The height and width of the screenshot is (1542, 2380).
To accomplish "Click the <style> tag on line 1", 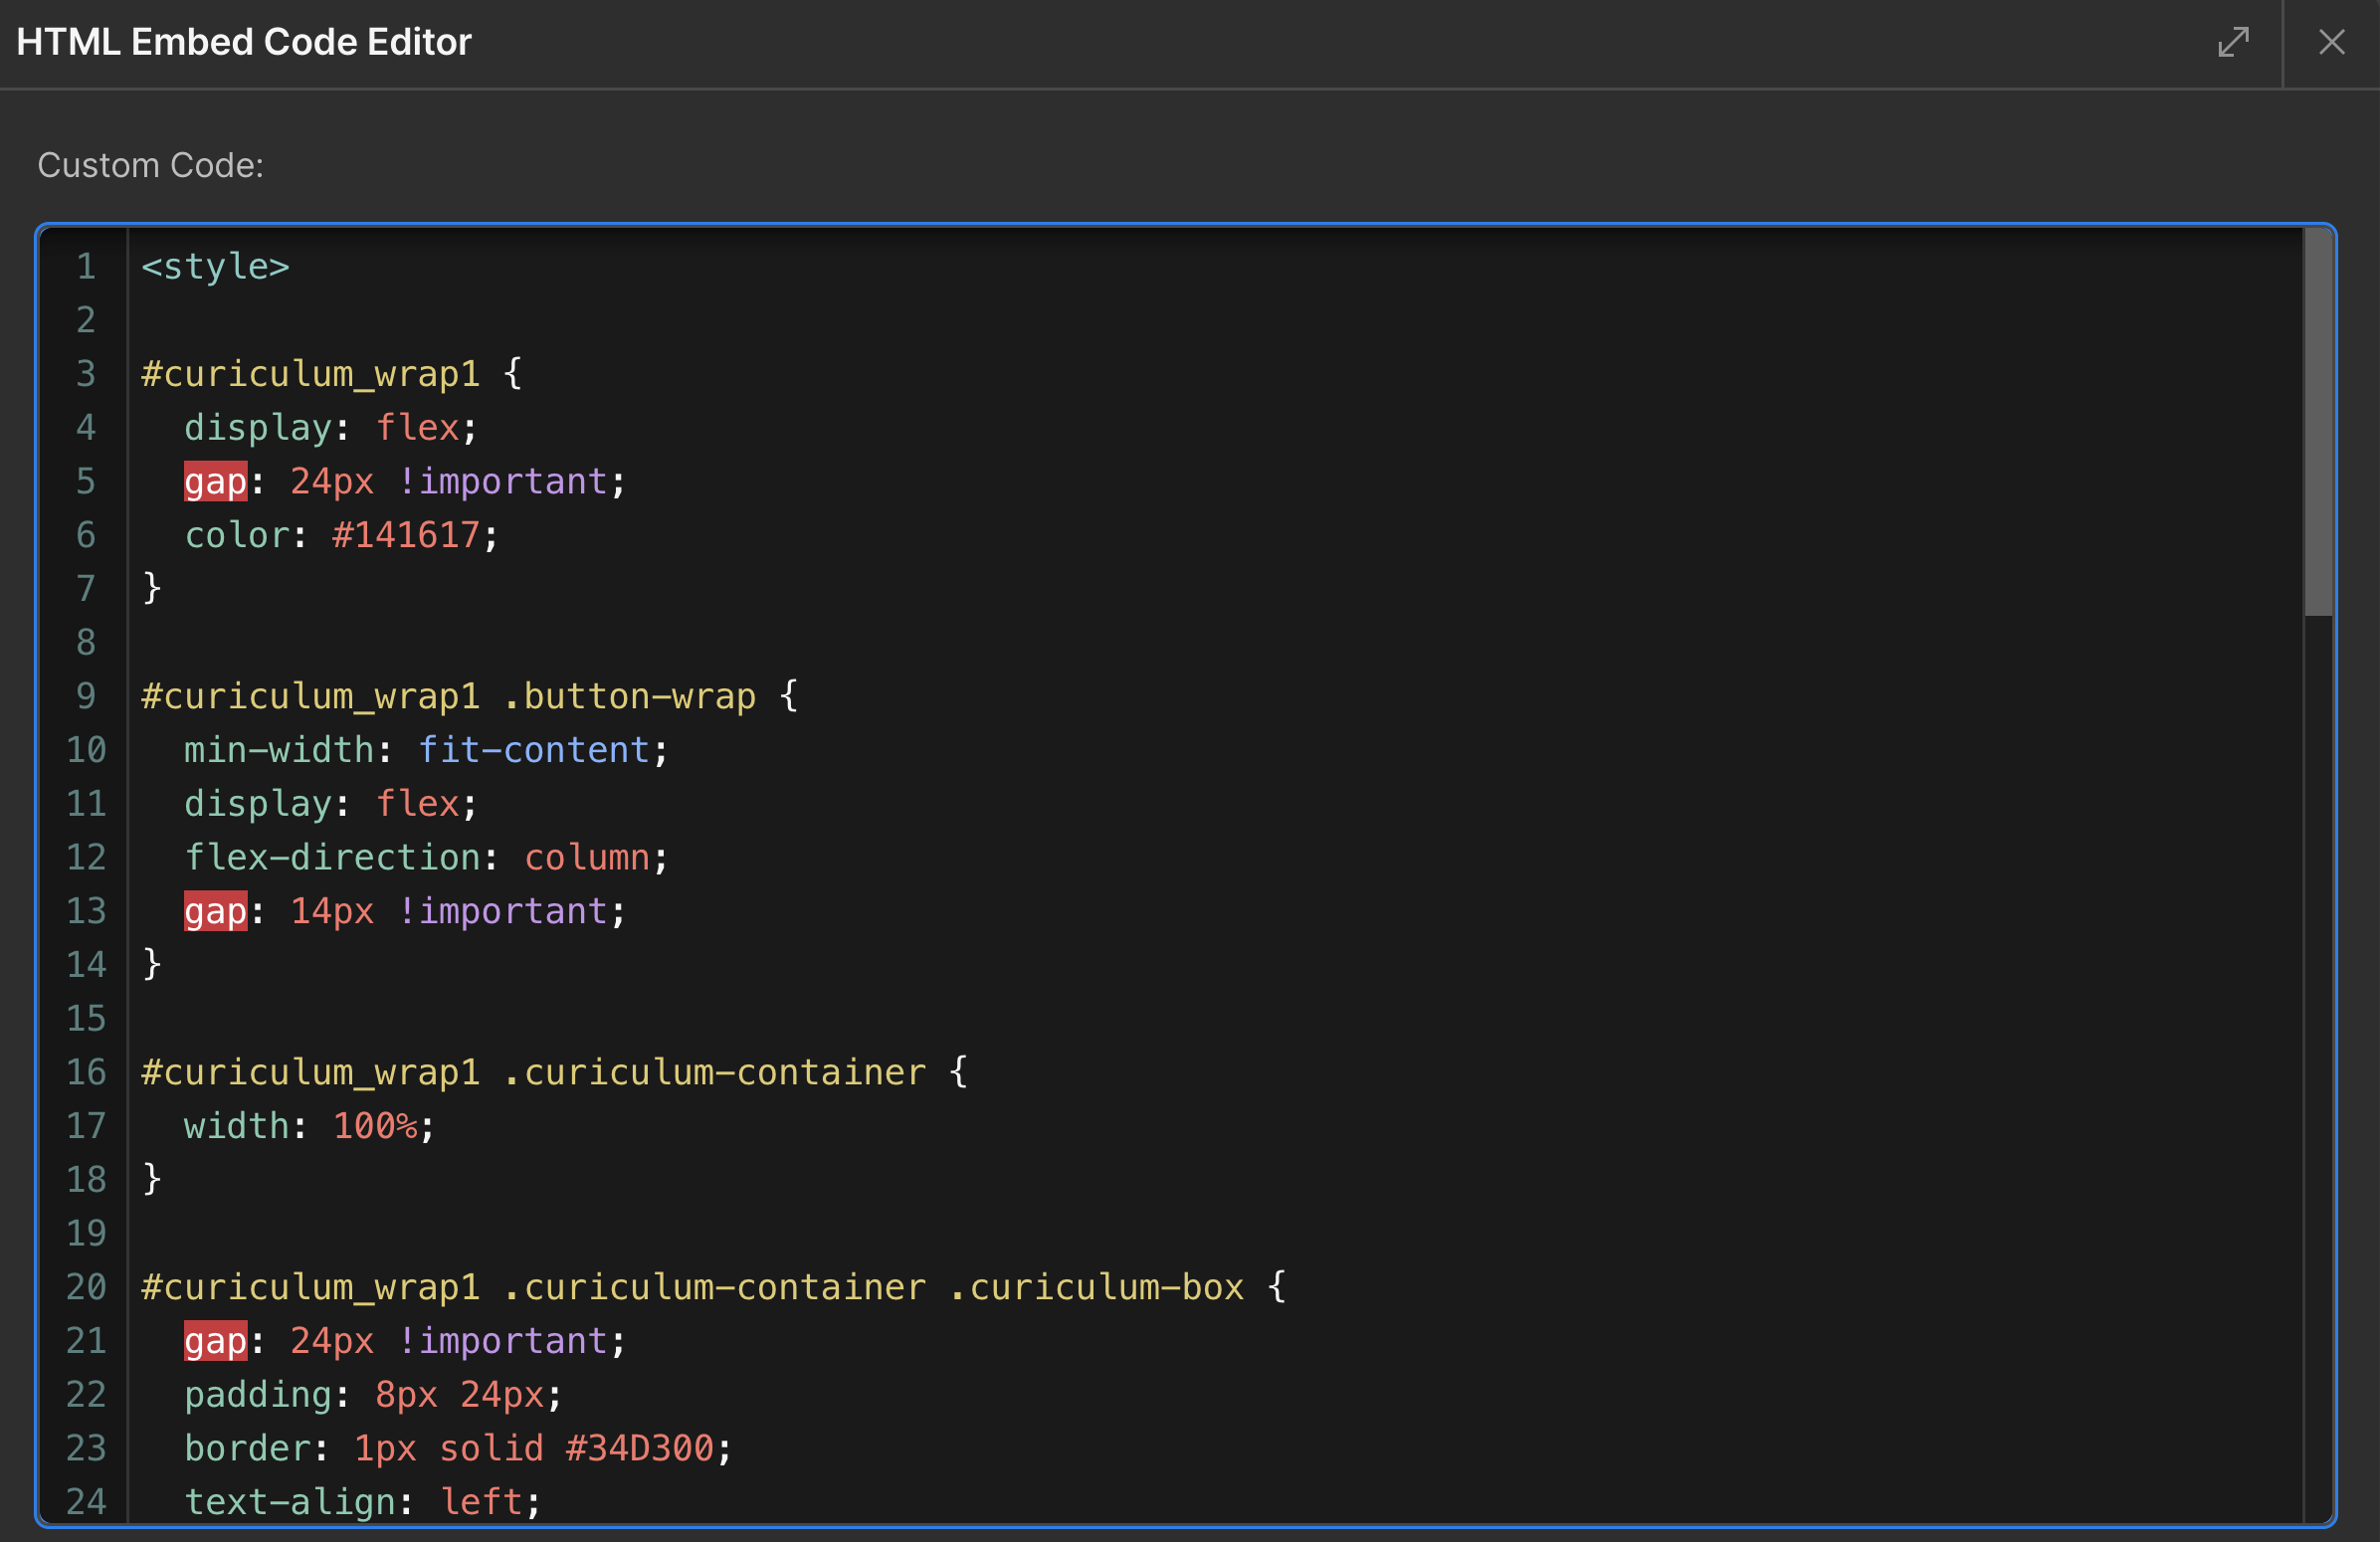I will (215, 266).
